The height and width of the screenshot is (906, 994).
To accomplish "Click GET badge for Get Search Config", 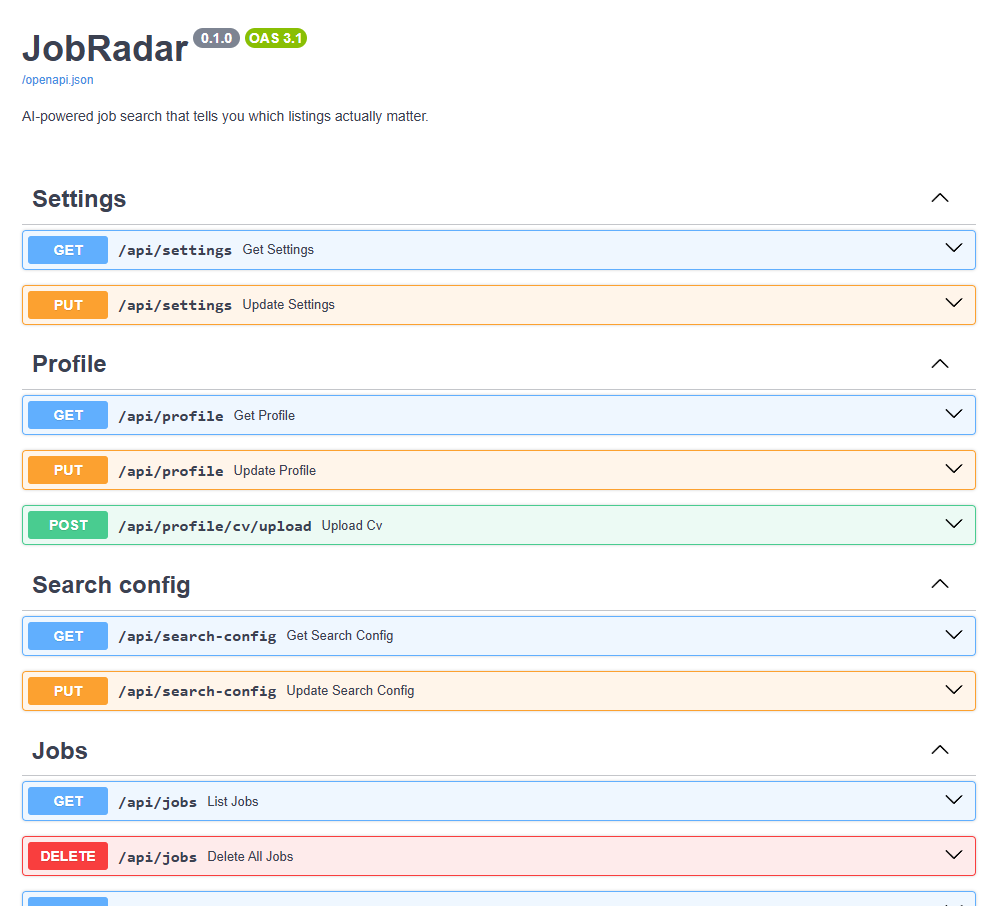I will (x=68, y=636).
